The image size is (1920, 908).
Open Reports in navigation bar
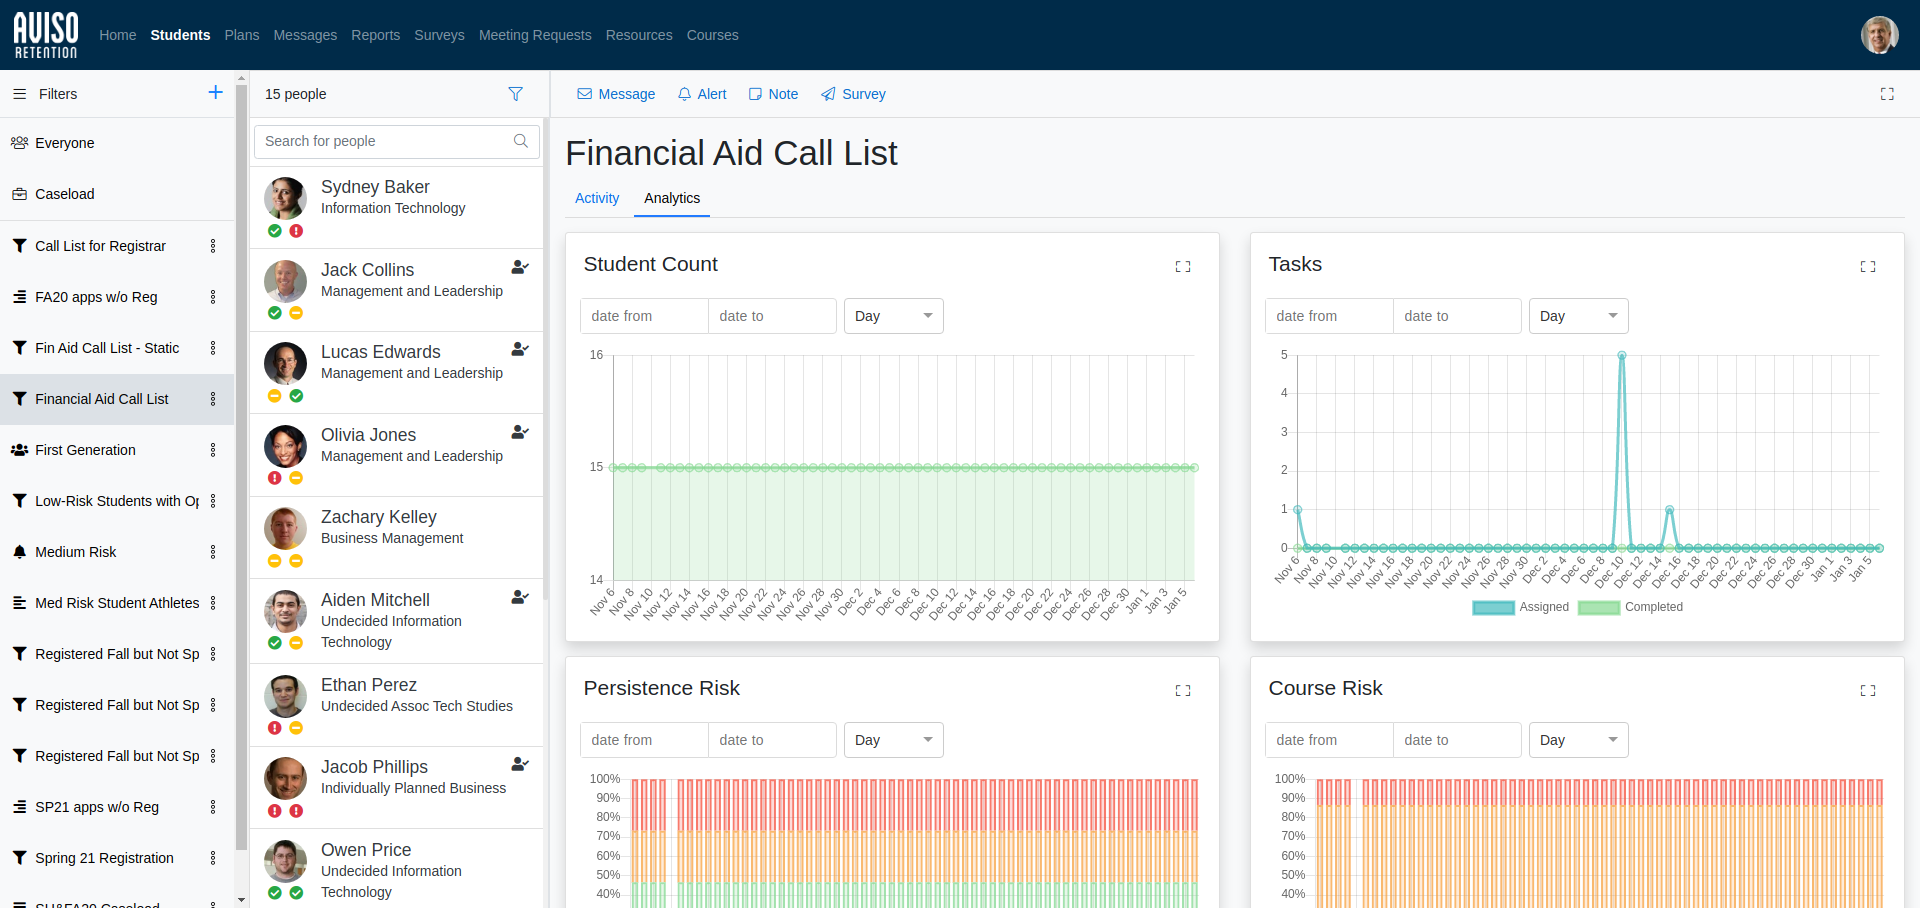point(375,35)
